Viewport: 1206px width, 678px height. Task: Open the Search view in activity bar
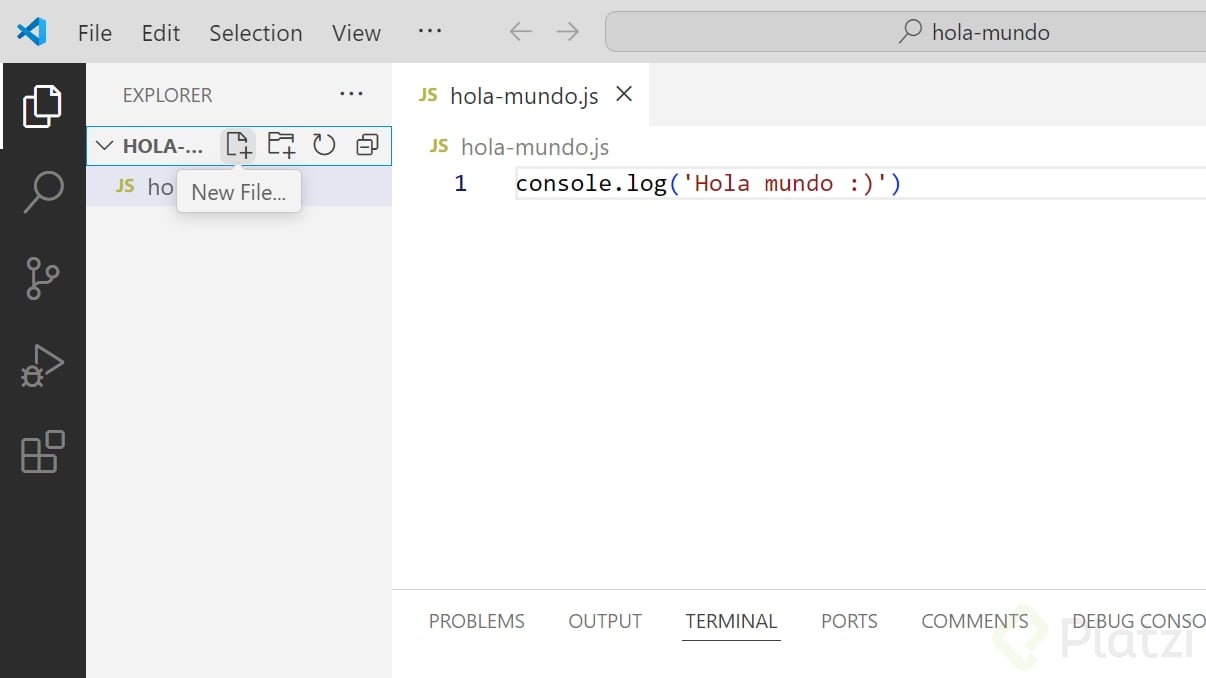click(x=42, y=192)
